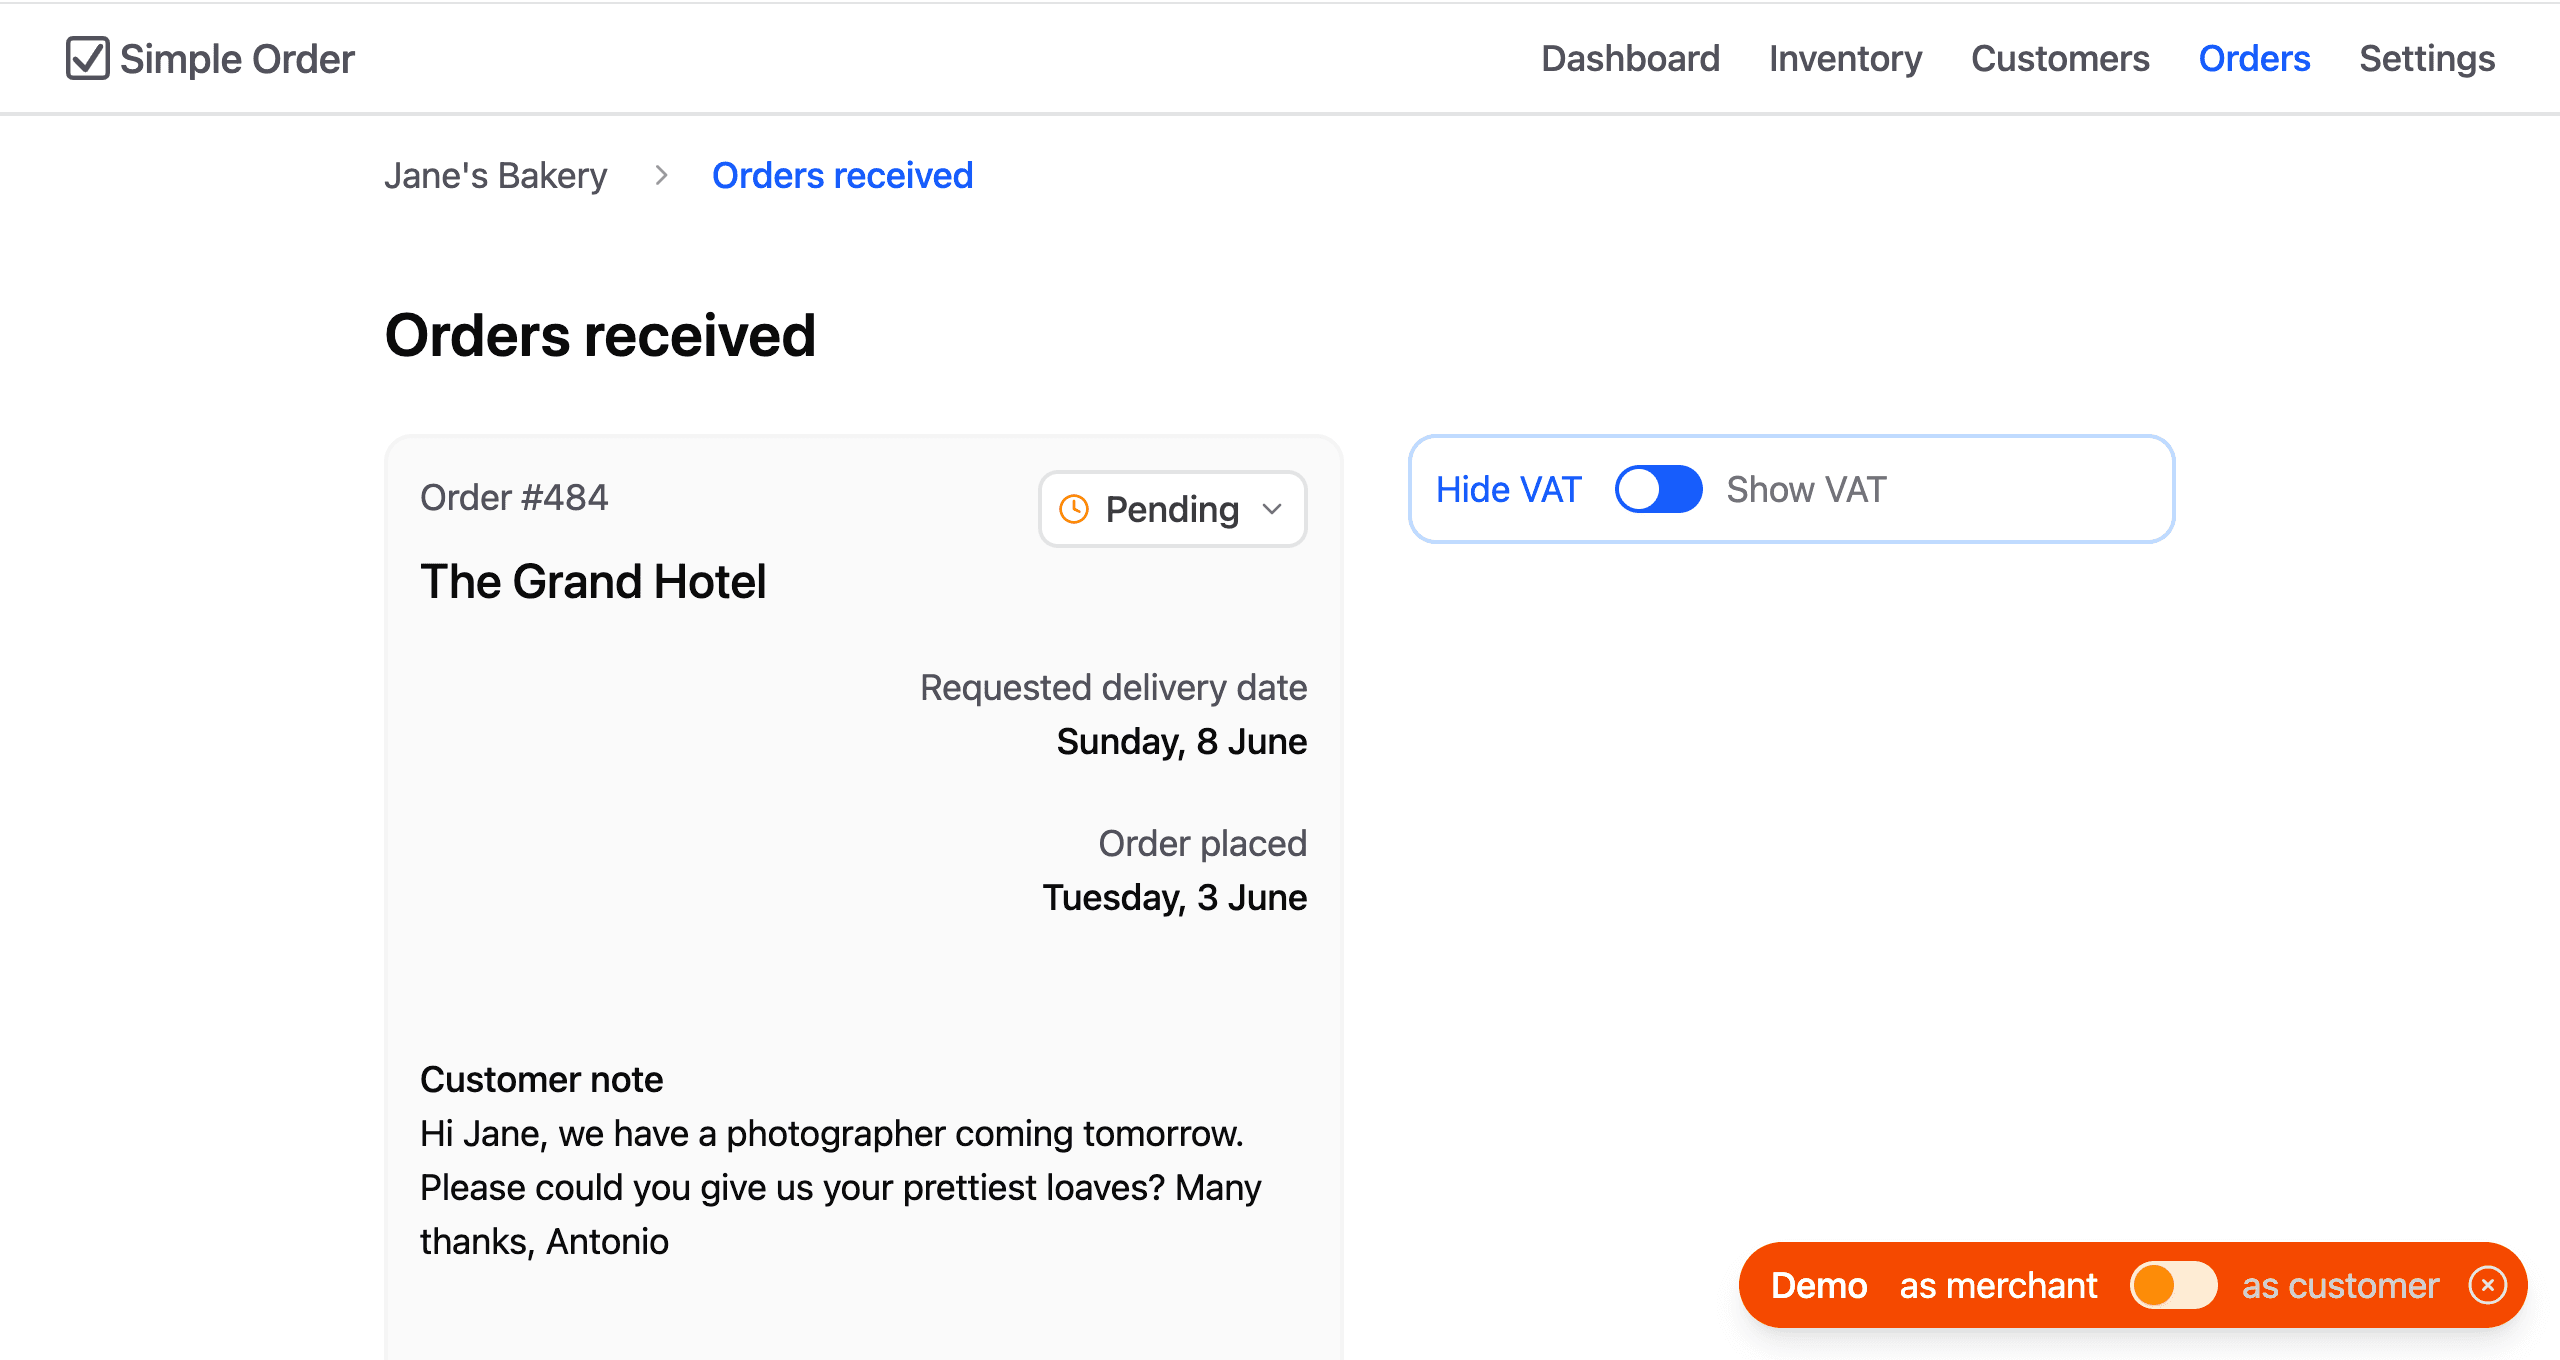
Task: Click the Simple Order checkbox logo
Action: pos(89,58)
